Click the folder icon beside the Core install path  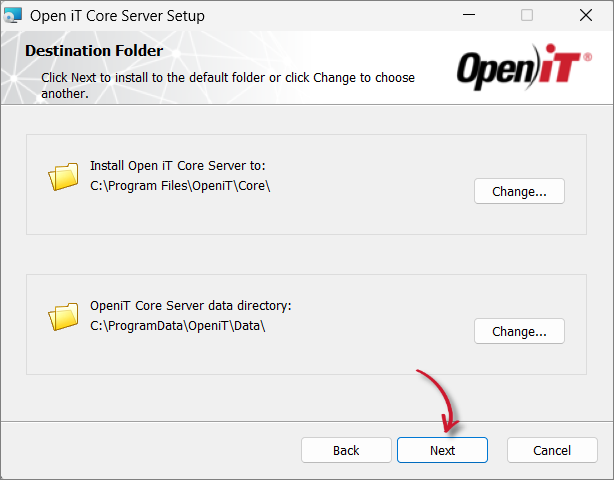63,177
